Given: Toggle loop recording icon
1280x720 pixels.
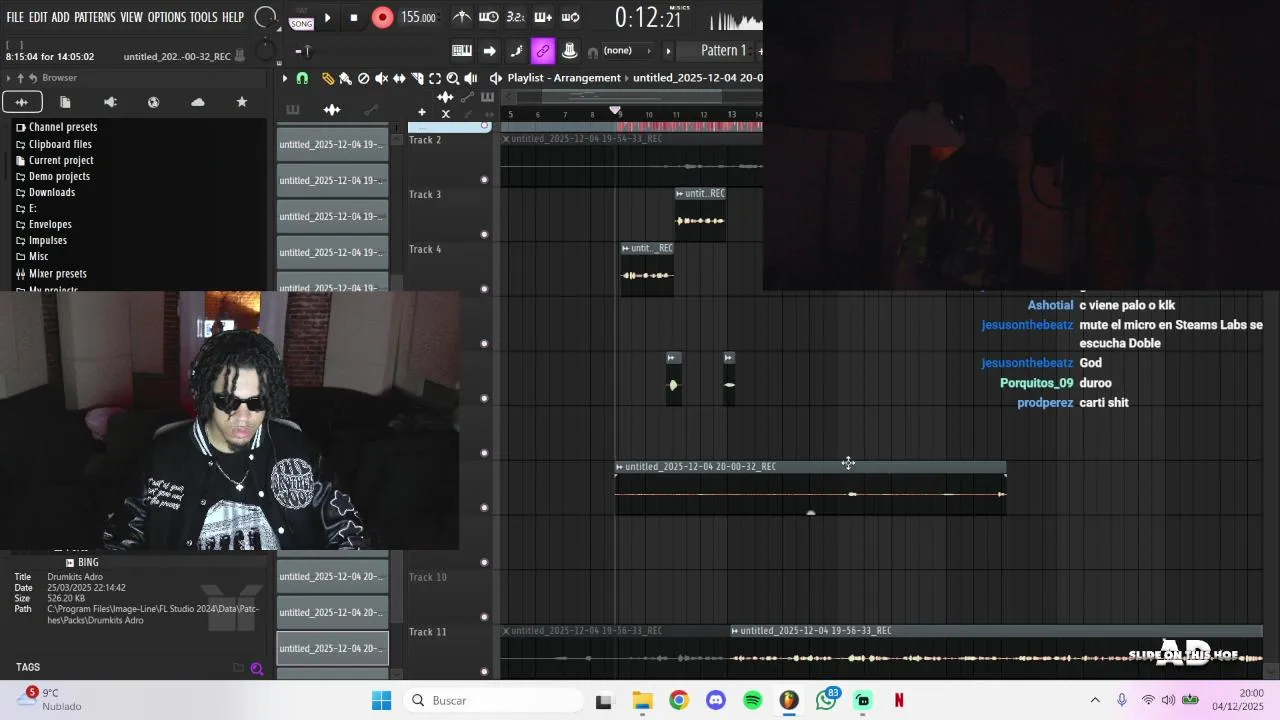Looking at the screenshot, I should 570,17.
